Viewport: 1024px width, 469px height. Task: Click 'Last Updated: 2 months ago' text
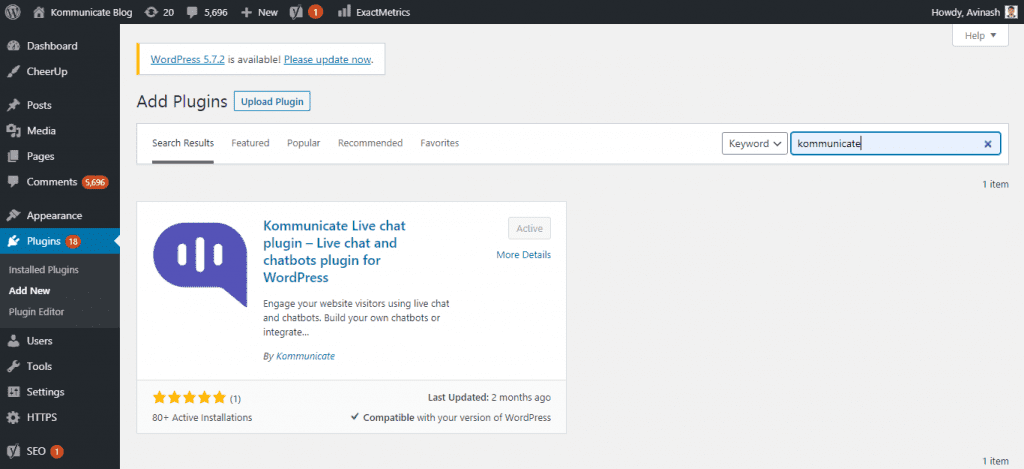489,397
